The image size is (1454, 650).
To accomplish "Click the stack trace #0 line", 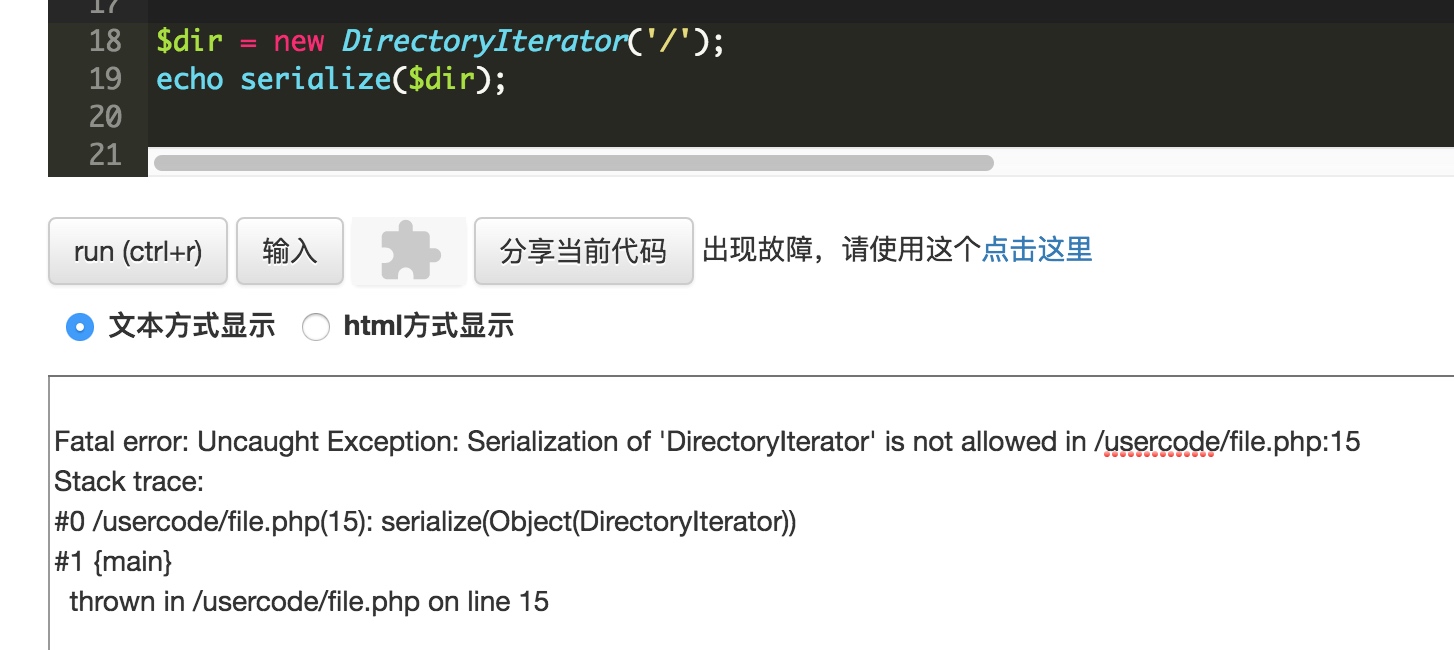I will (300, 521).
